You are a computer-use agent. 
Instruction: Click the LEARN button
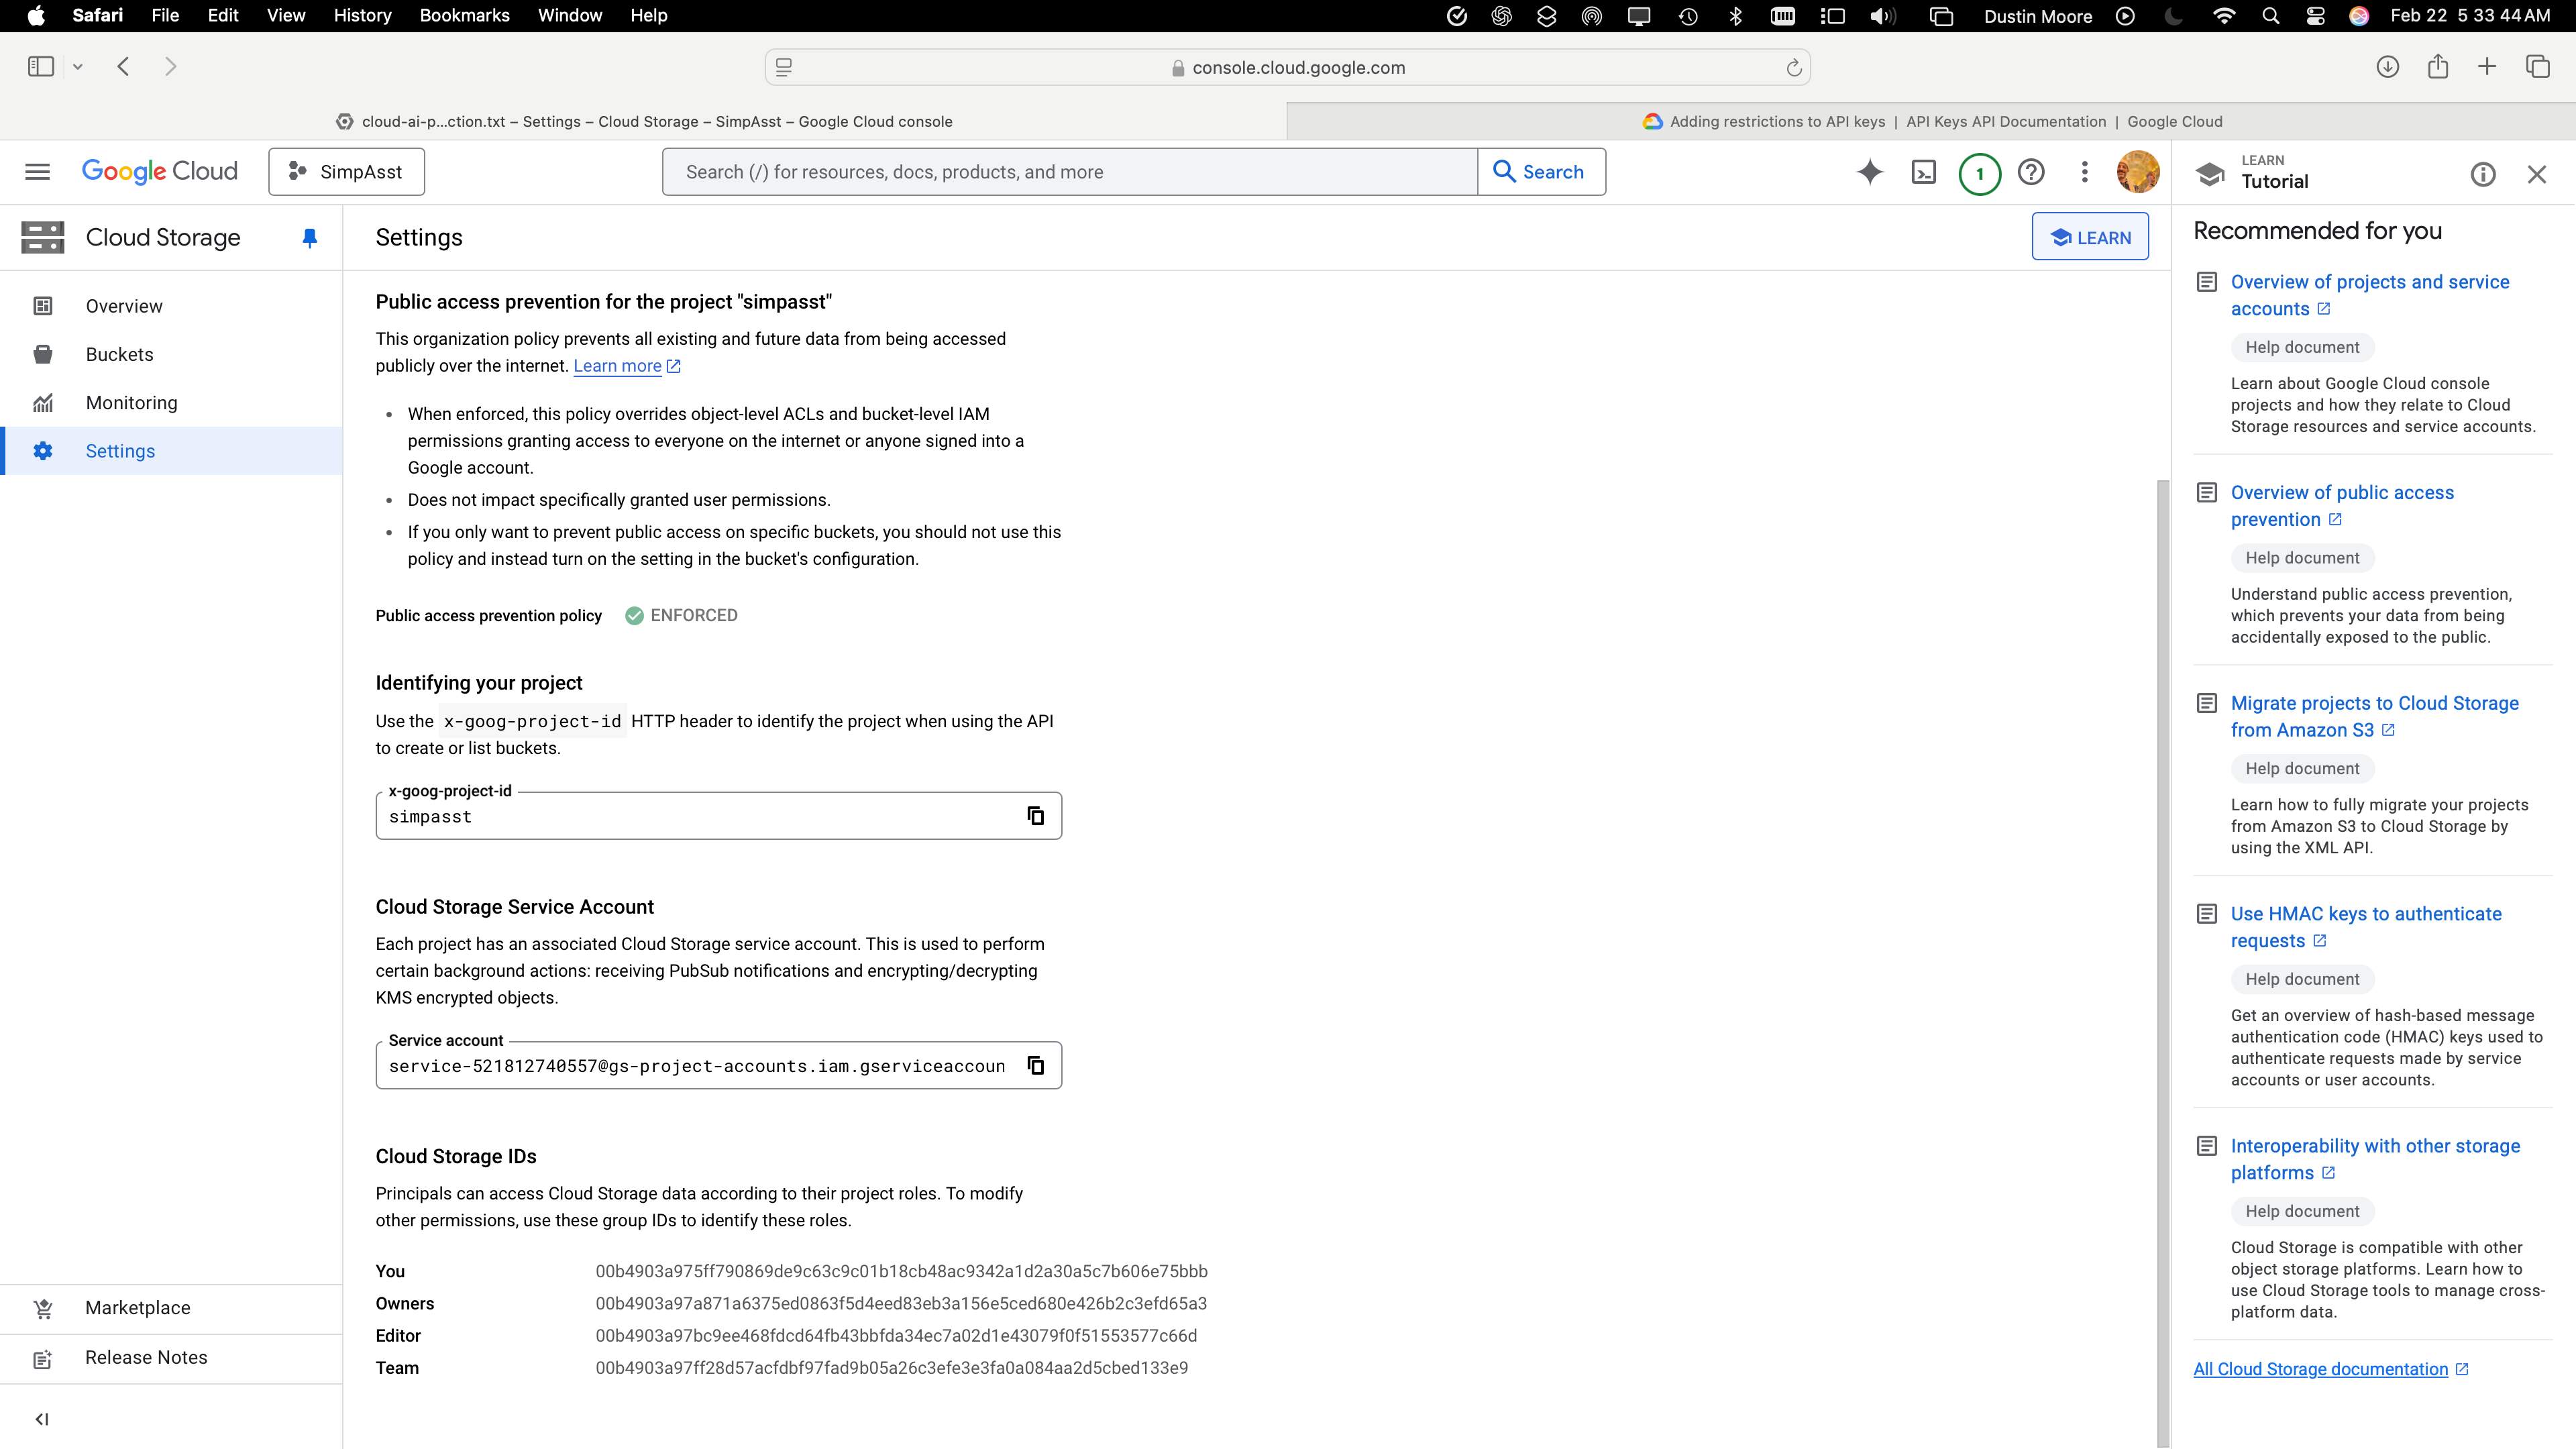tap(2089, 237)
